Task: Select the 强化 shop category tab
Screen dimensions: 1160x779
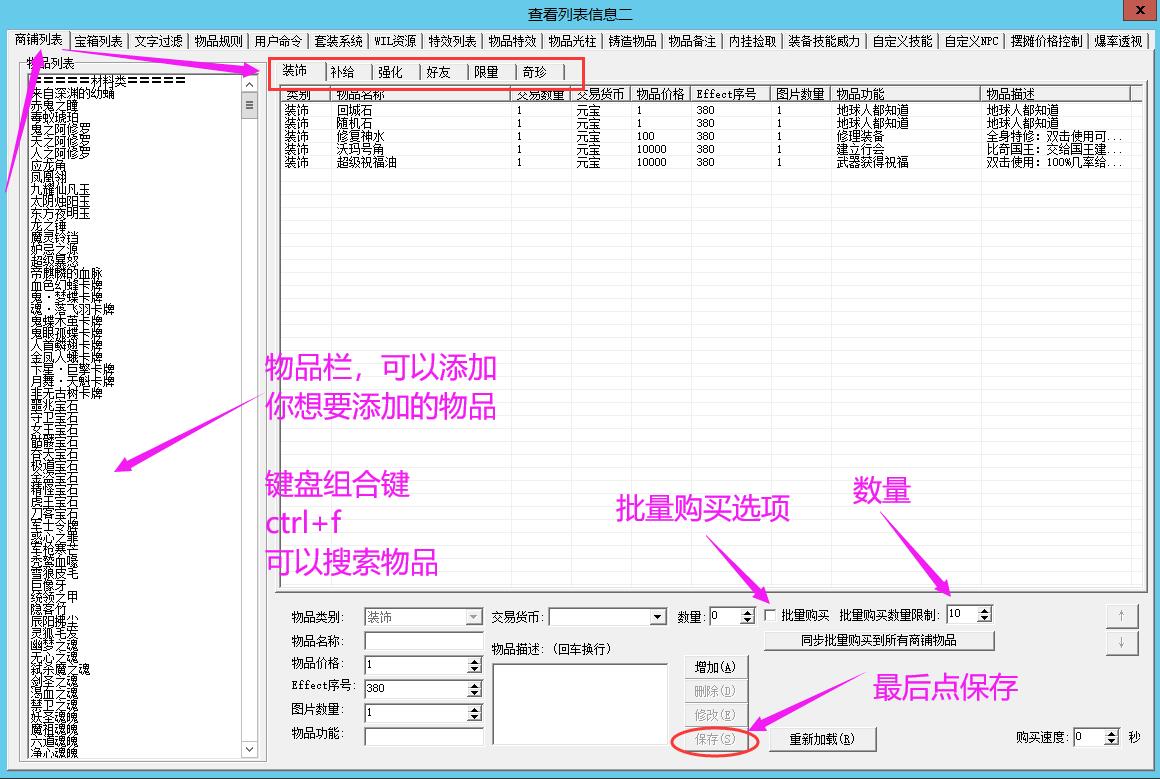Action: tap(390, 72)
